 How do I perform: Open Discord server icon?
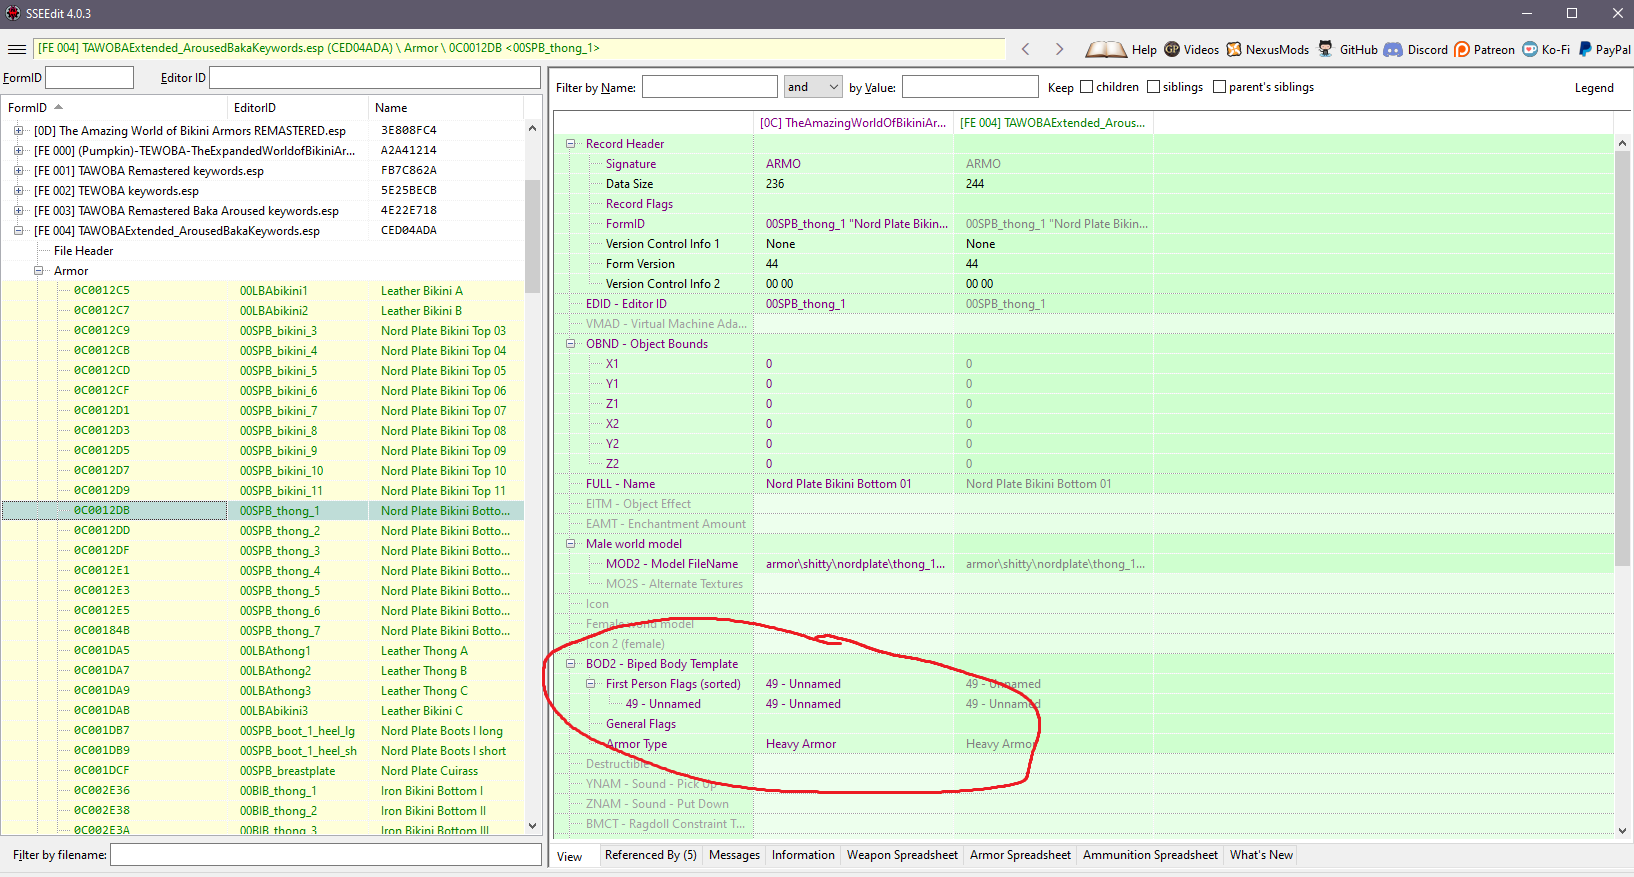(x=1393, y=49)
